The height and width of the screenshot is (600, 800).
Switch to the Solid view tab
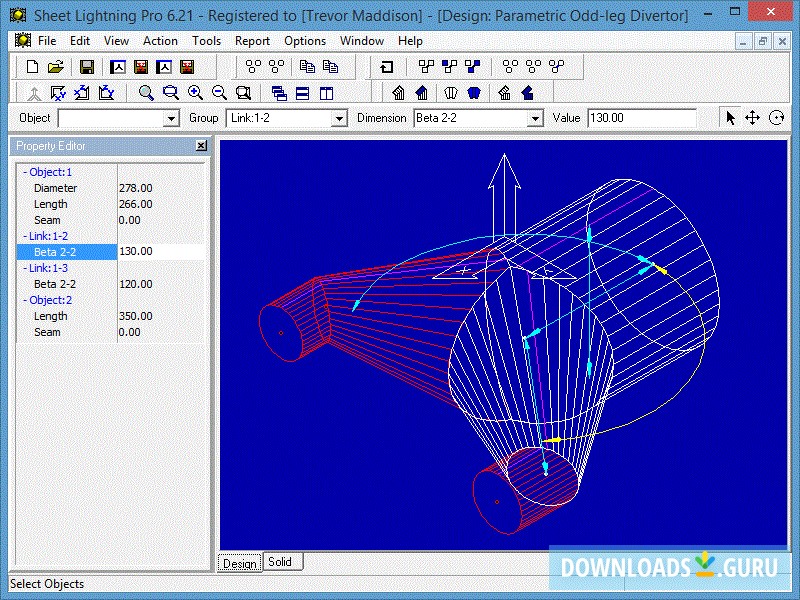[x=281, y=561]
